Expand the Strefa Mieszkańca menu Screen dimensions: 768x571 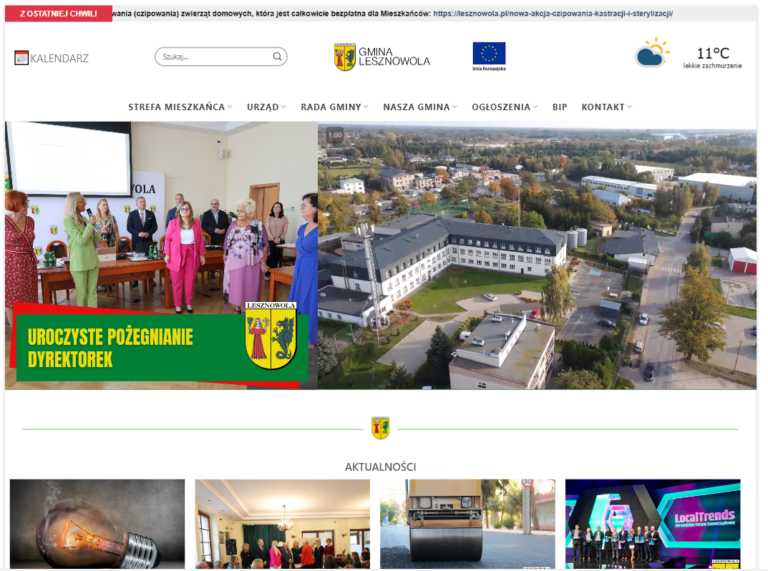tap(179, 107)
